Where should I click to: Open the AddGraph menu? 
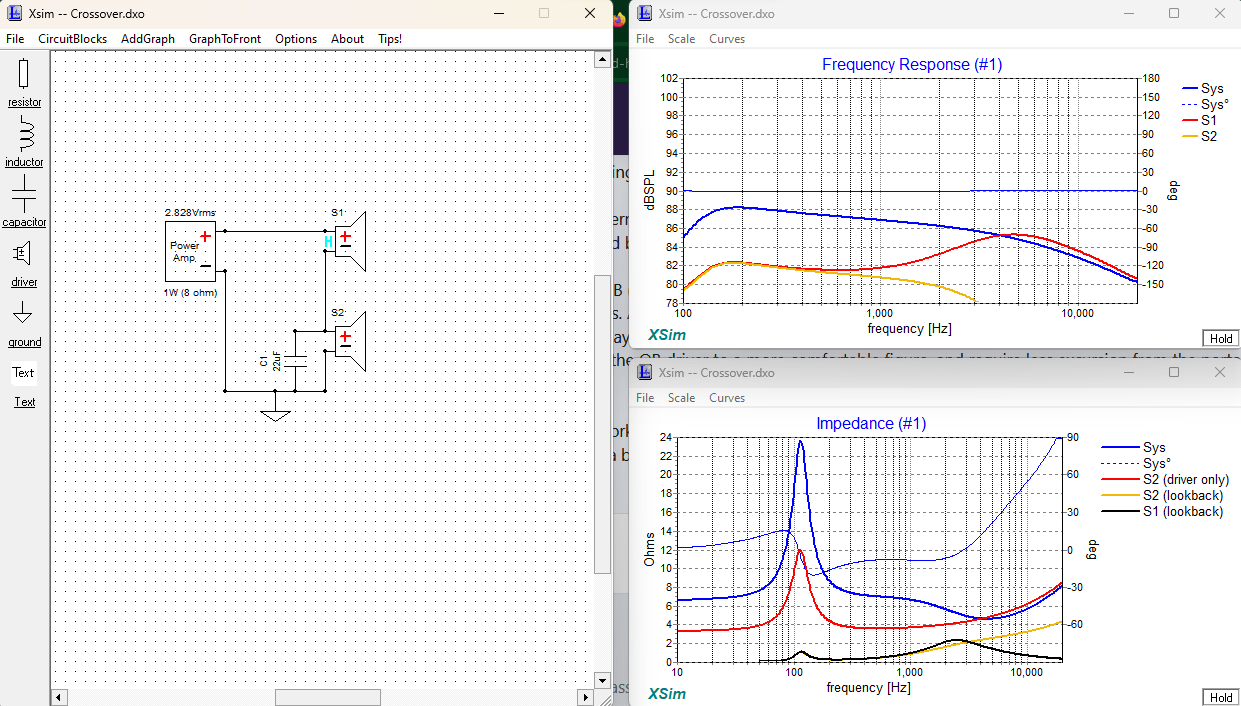click(148, 39)
